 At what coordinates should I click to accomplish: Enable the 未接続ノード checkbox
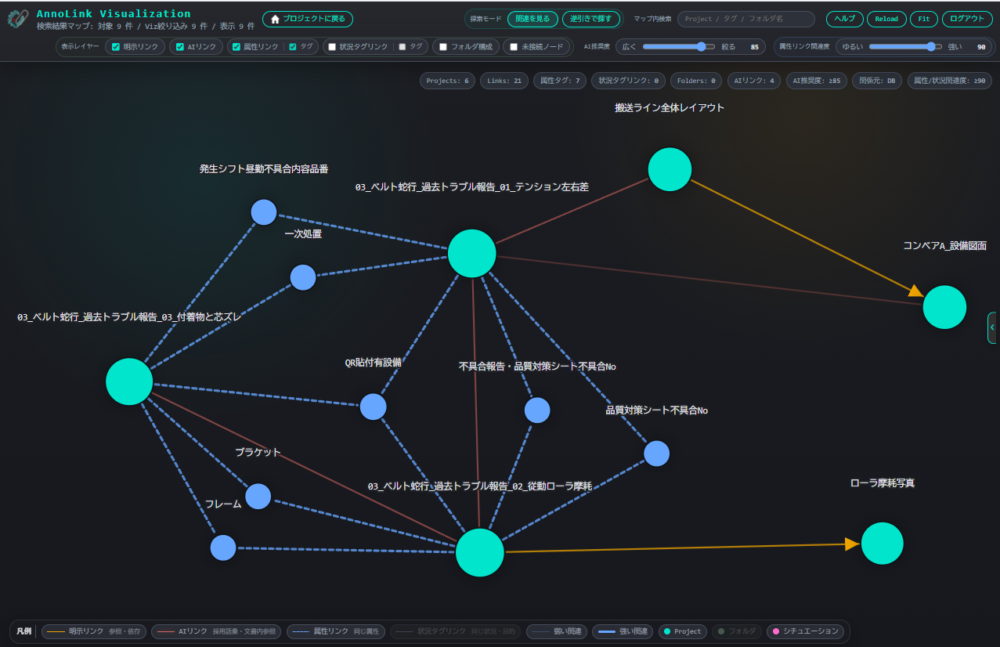click(513, 47)
